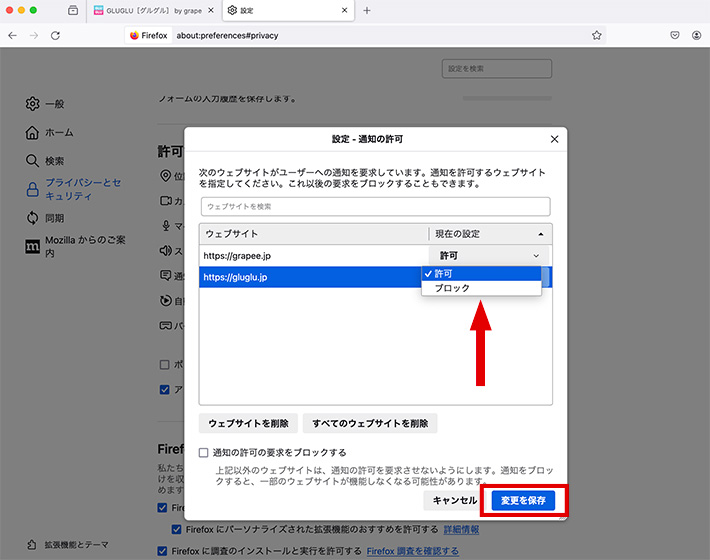Reload the page with the refresh icon
The height and width of the screenshot is (560, 710).
[55, 35]
